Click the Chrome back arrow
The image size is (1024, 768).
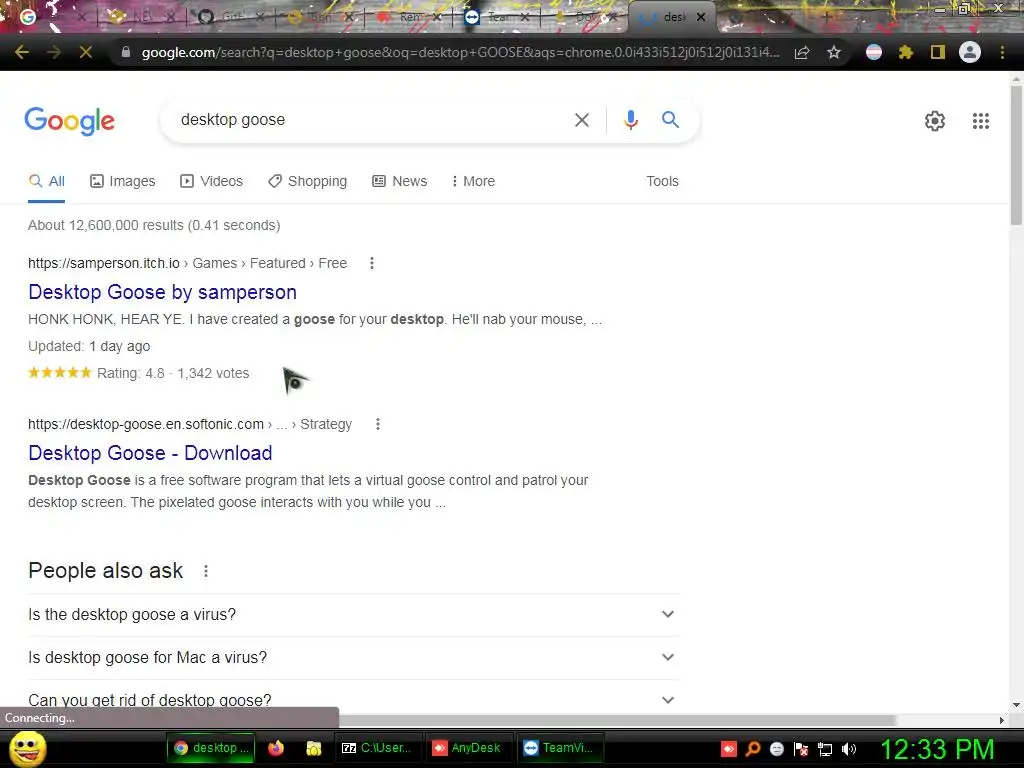[22, 52]
